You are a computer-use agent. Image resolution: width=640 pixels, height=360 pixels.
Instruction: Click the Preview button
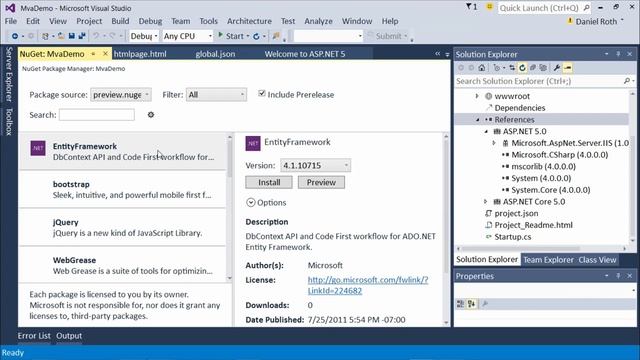321,182
